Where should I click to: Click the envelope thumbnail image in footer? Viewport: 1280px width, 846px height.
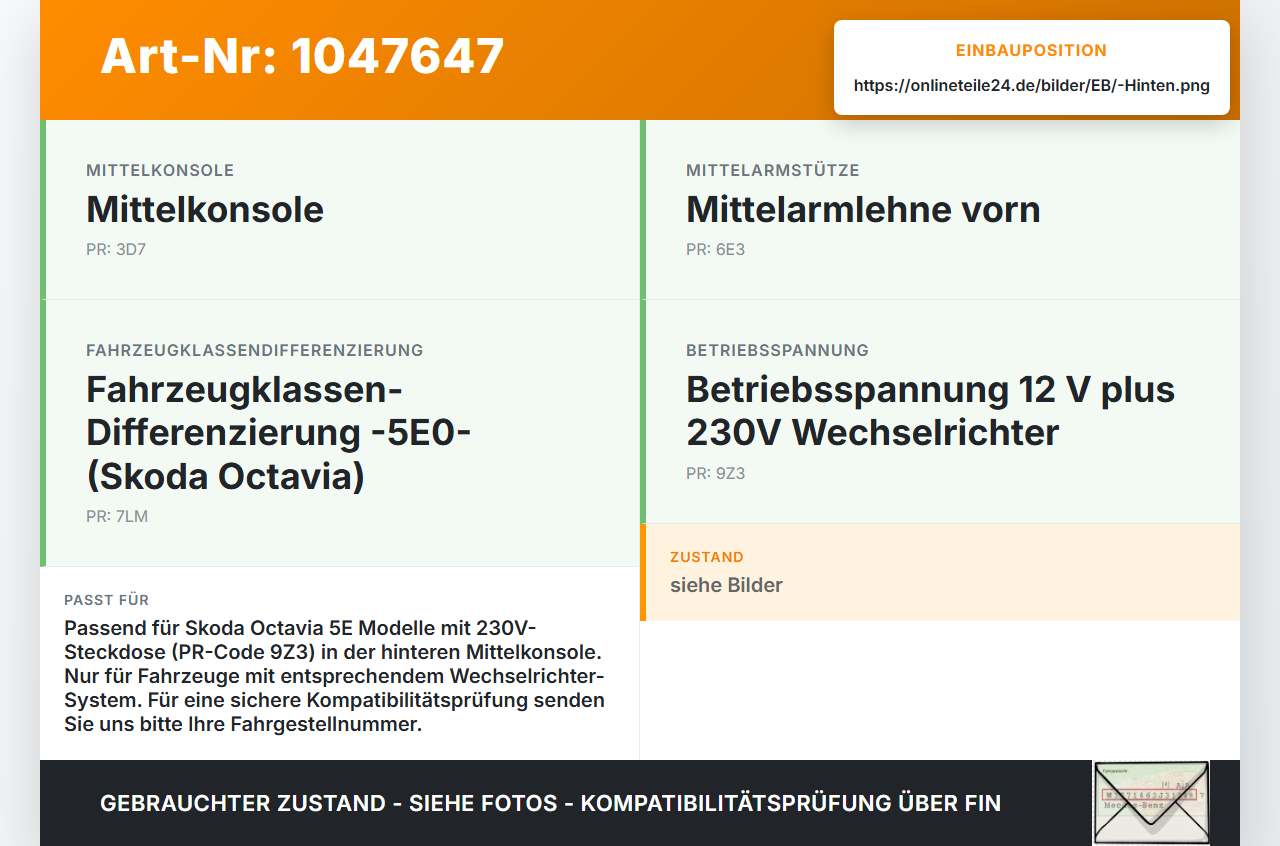pos(1151,803)
